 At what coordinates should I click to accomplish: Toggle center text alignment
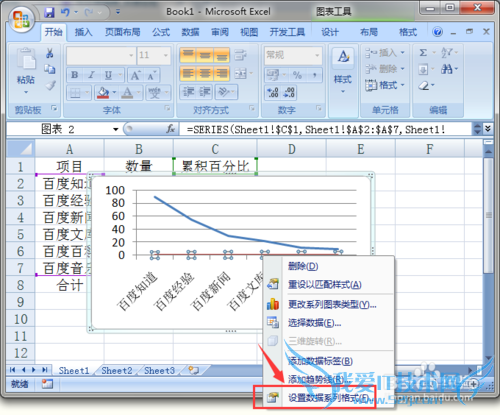click(x=205, y=73)
